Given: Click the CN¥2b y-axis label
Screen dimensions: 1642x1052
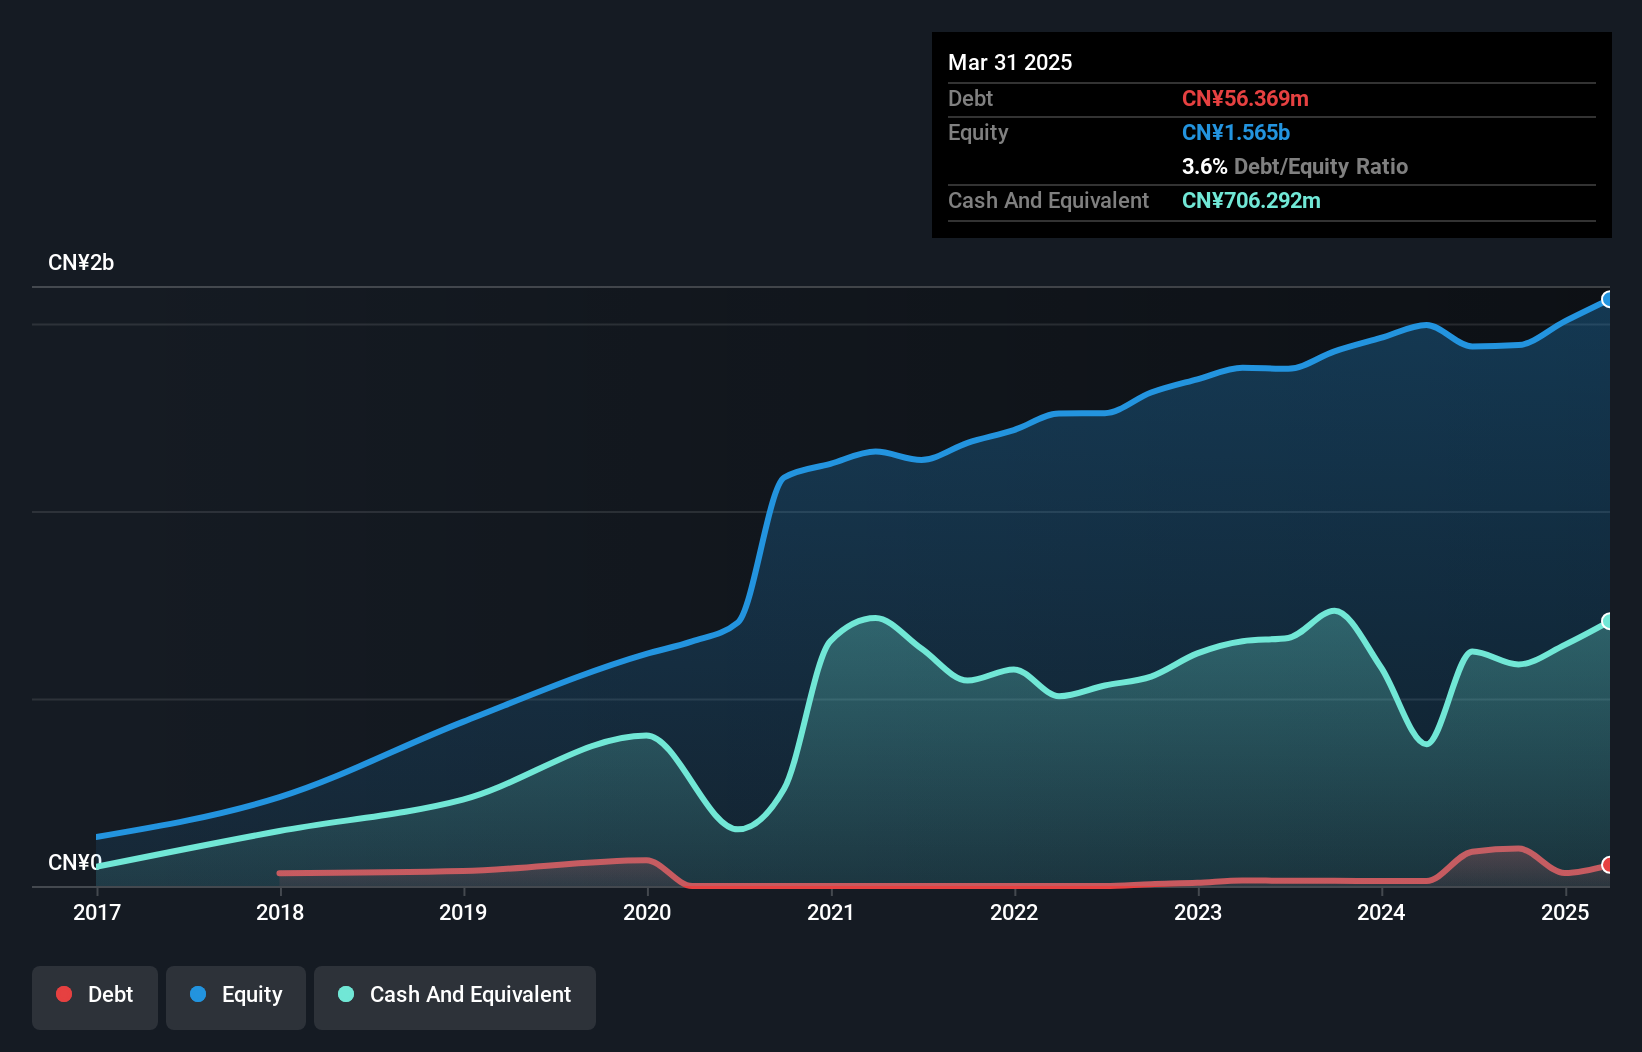Looking at the screenshot, I should (81, 263).
